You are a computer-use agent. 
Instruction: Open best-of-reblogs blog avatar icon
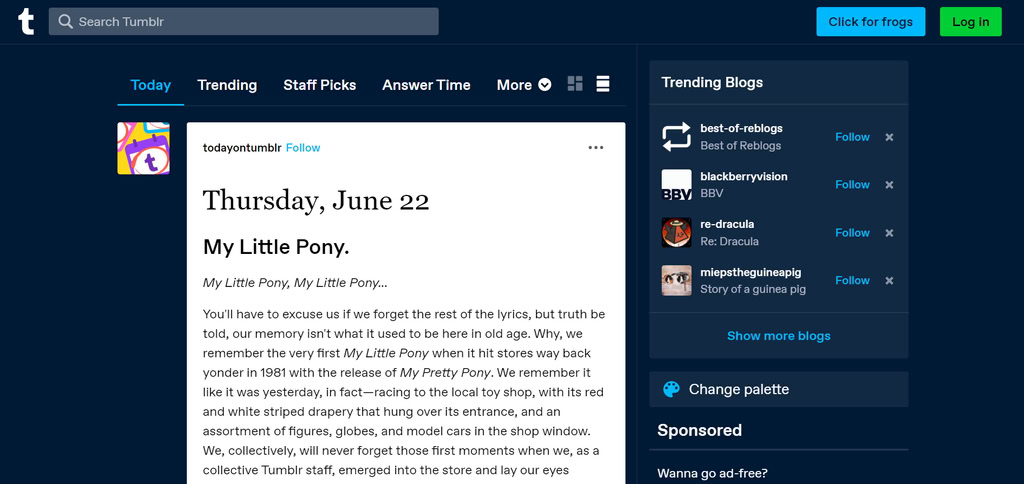677,137
